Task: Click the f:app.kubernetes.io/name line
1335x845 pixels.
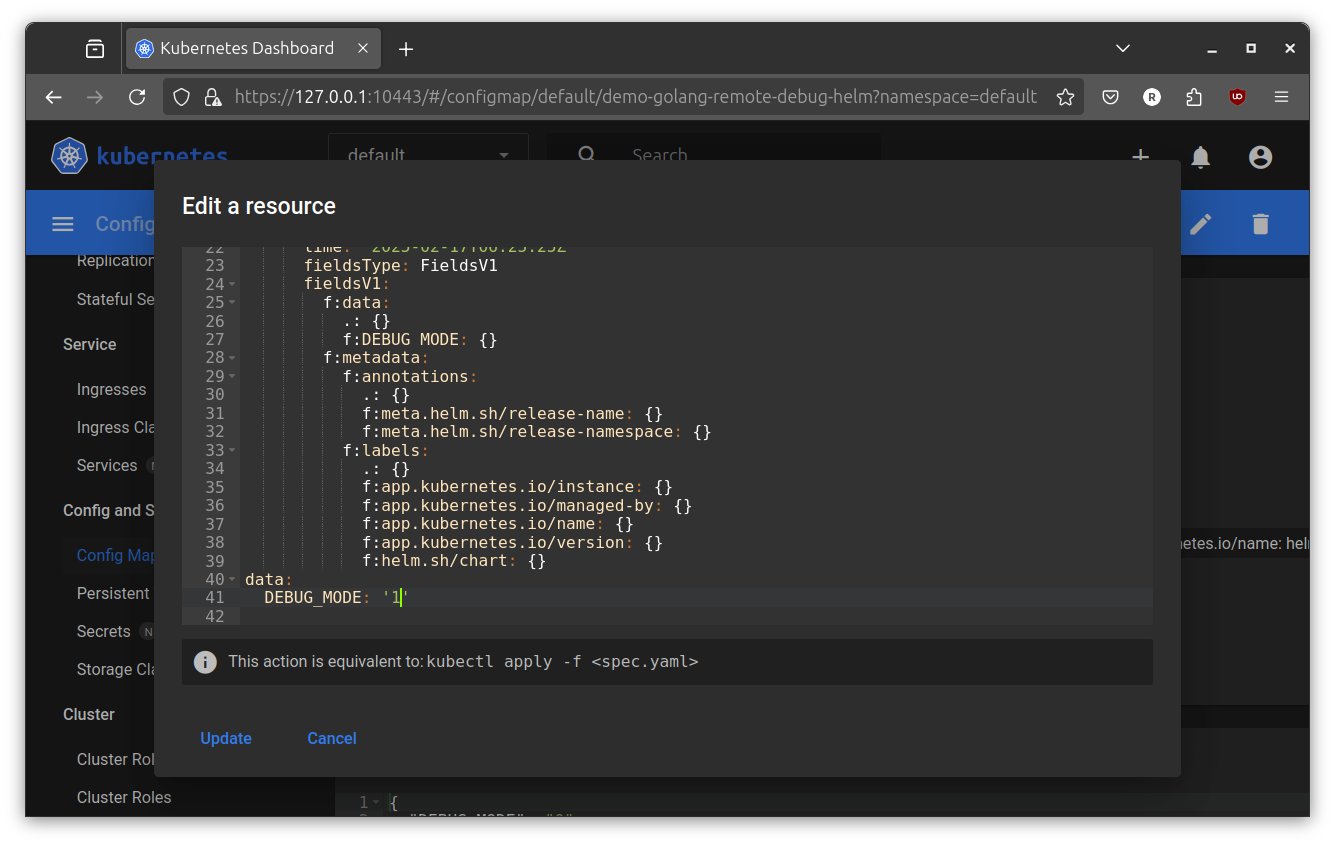Action: click(498, 524)
